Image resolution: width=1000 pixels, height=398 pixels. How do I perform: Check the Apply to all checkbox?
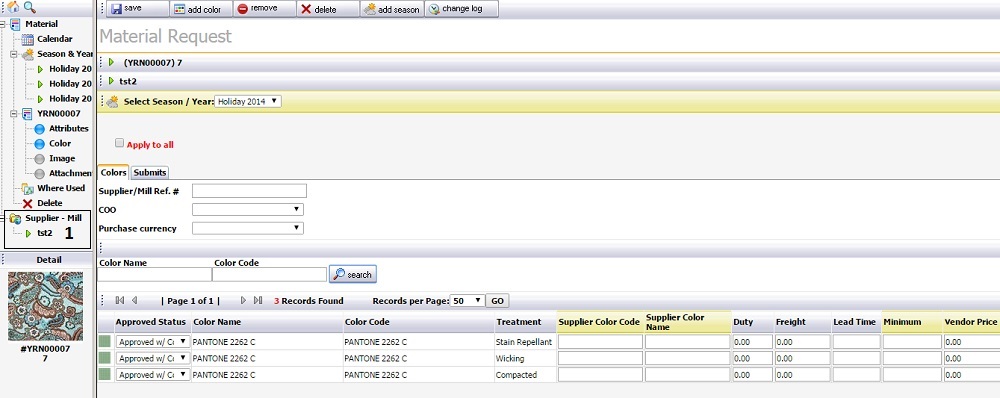point(119,143)
